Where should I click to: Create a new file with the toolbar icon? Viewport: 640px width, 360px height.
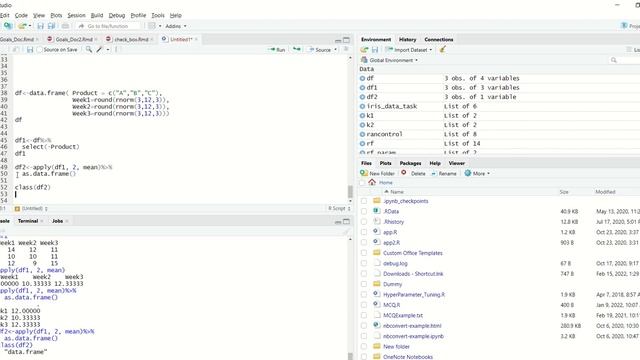(8, 26)
